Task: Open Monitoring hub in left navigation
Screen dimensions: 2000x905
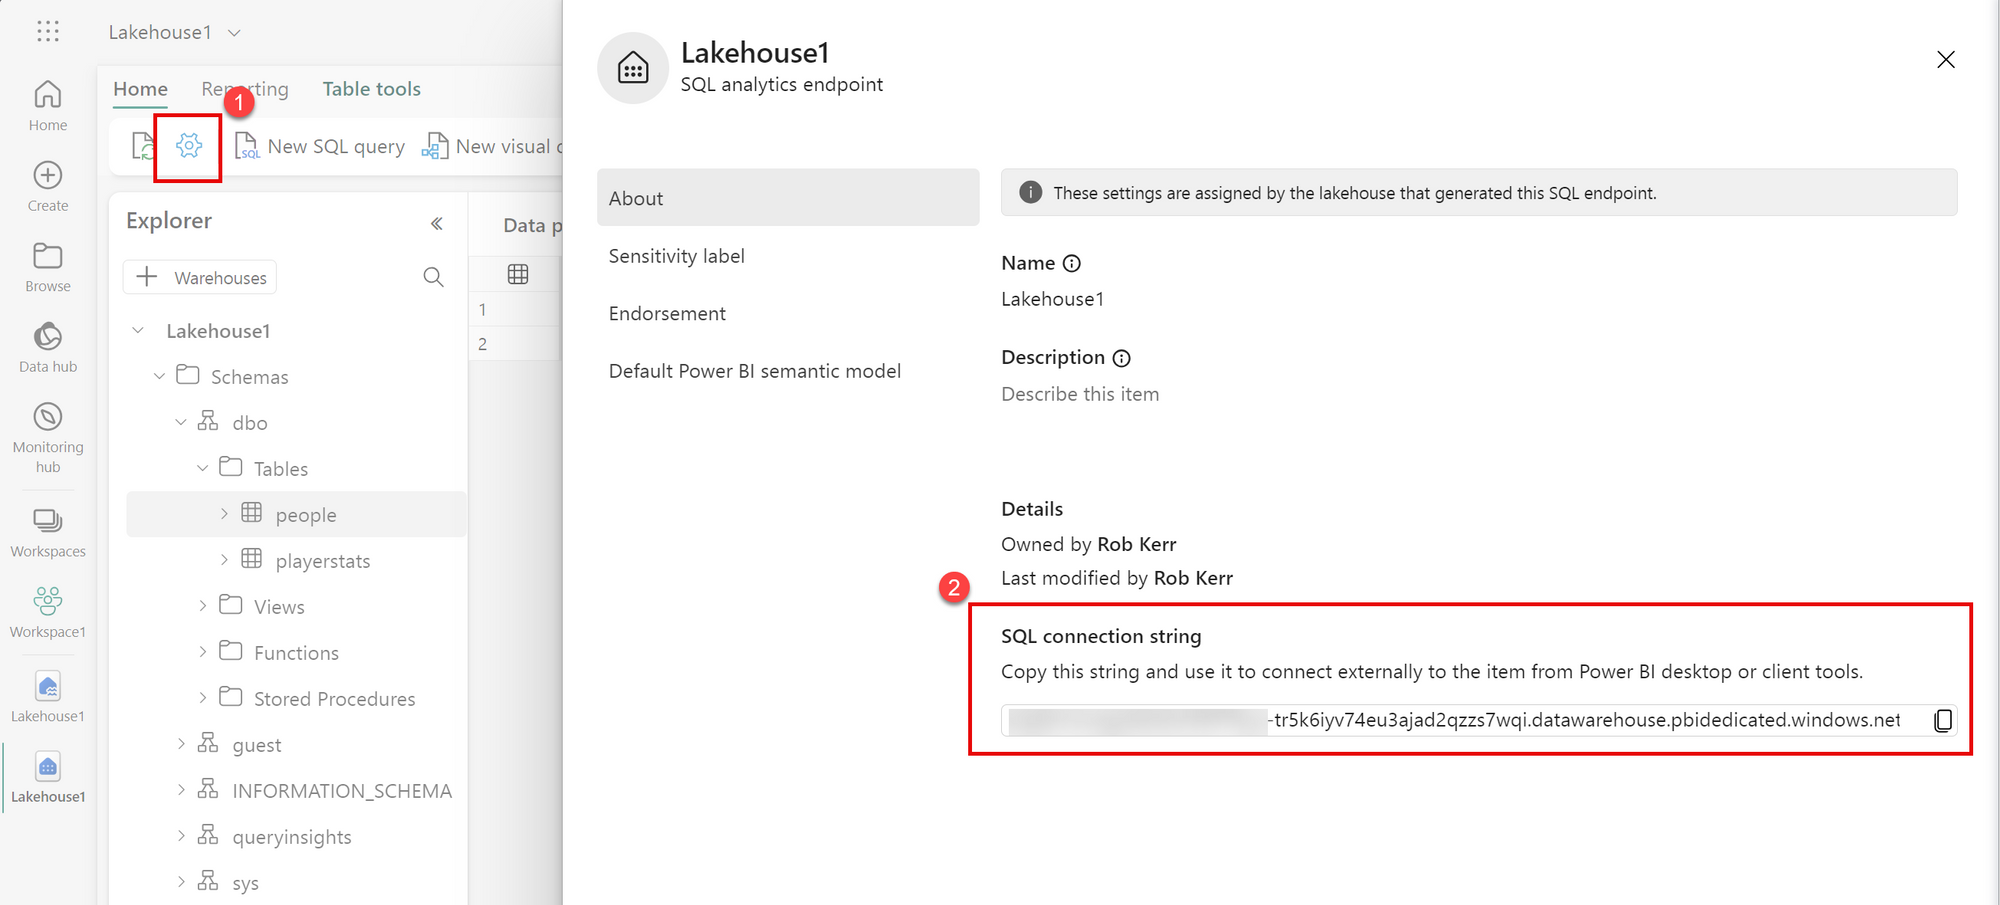Action: coord(48,437)
